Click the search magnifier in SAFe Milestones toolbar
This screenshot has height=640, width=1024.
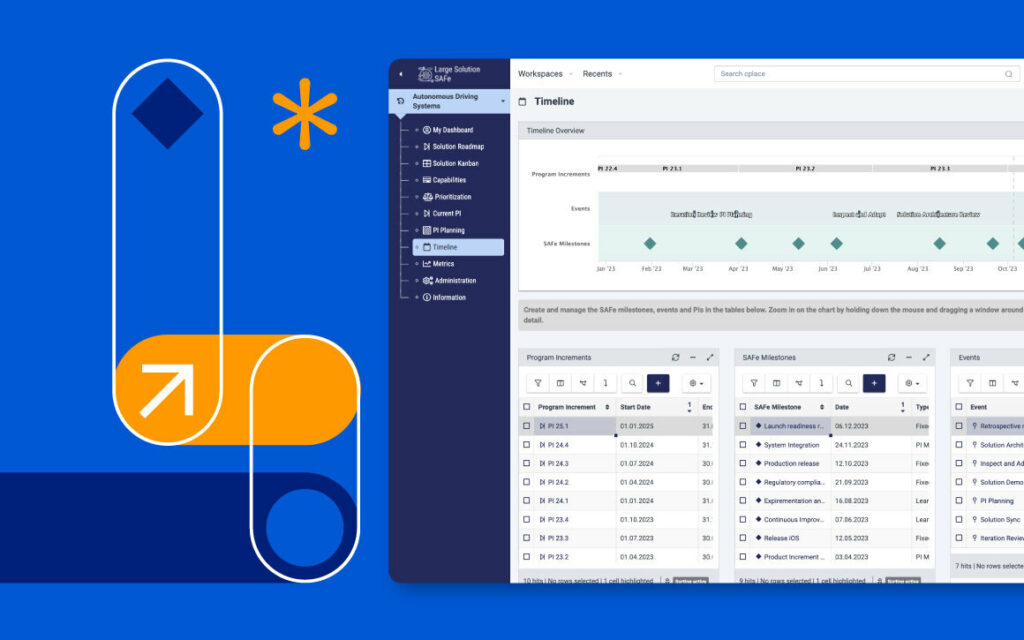pyautogui.click(x=848, y=383)
